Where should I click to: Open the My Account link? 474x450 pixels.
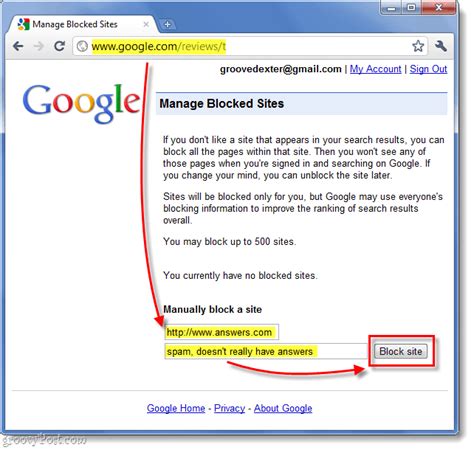pyautogui.click(x=375, y=69)
